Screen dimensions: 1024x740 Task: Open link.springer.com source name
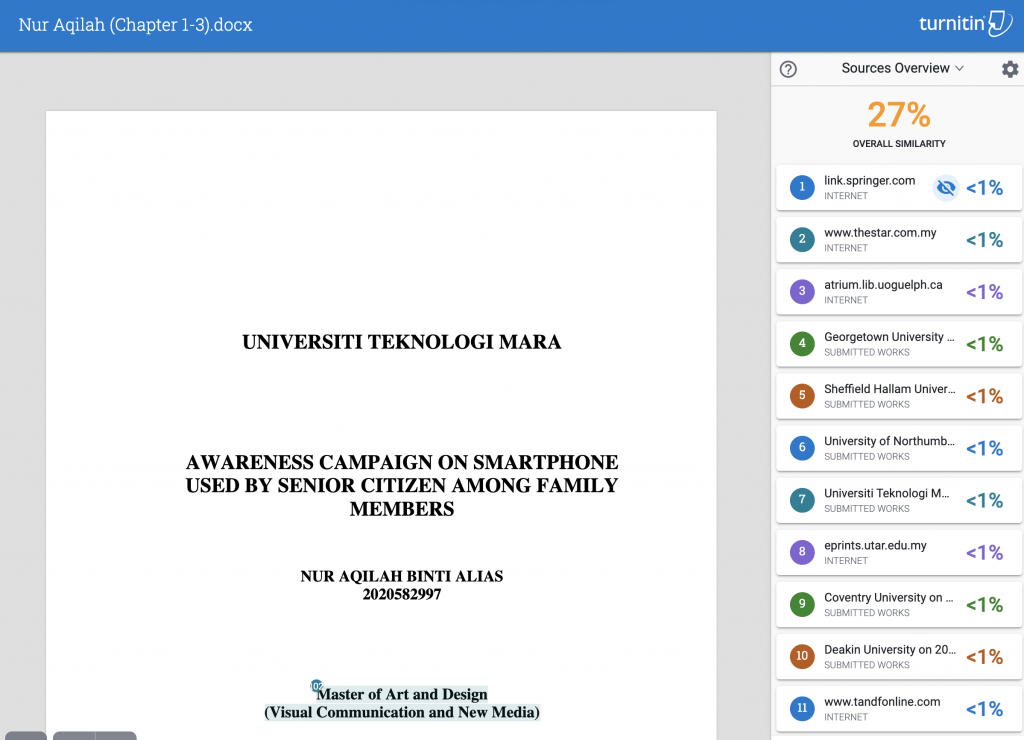pos(869,181)
